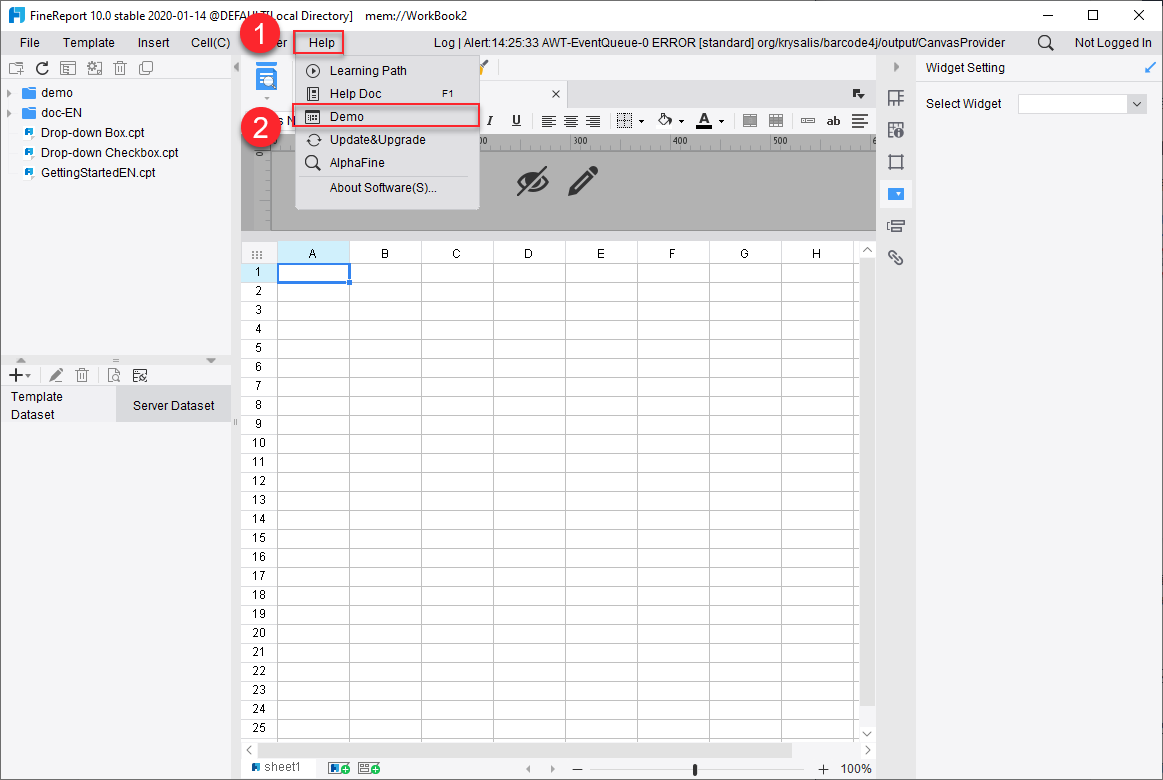Switch to the Server Dataset tab

(x=173, y=404)
